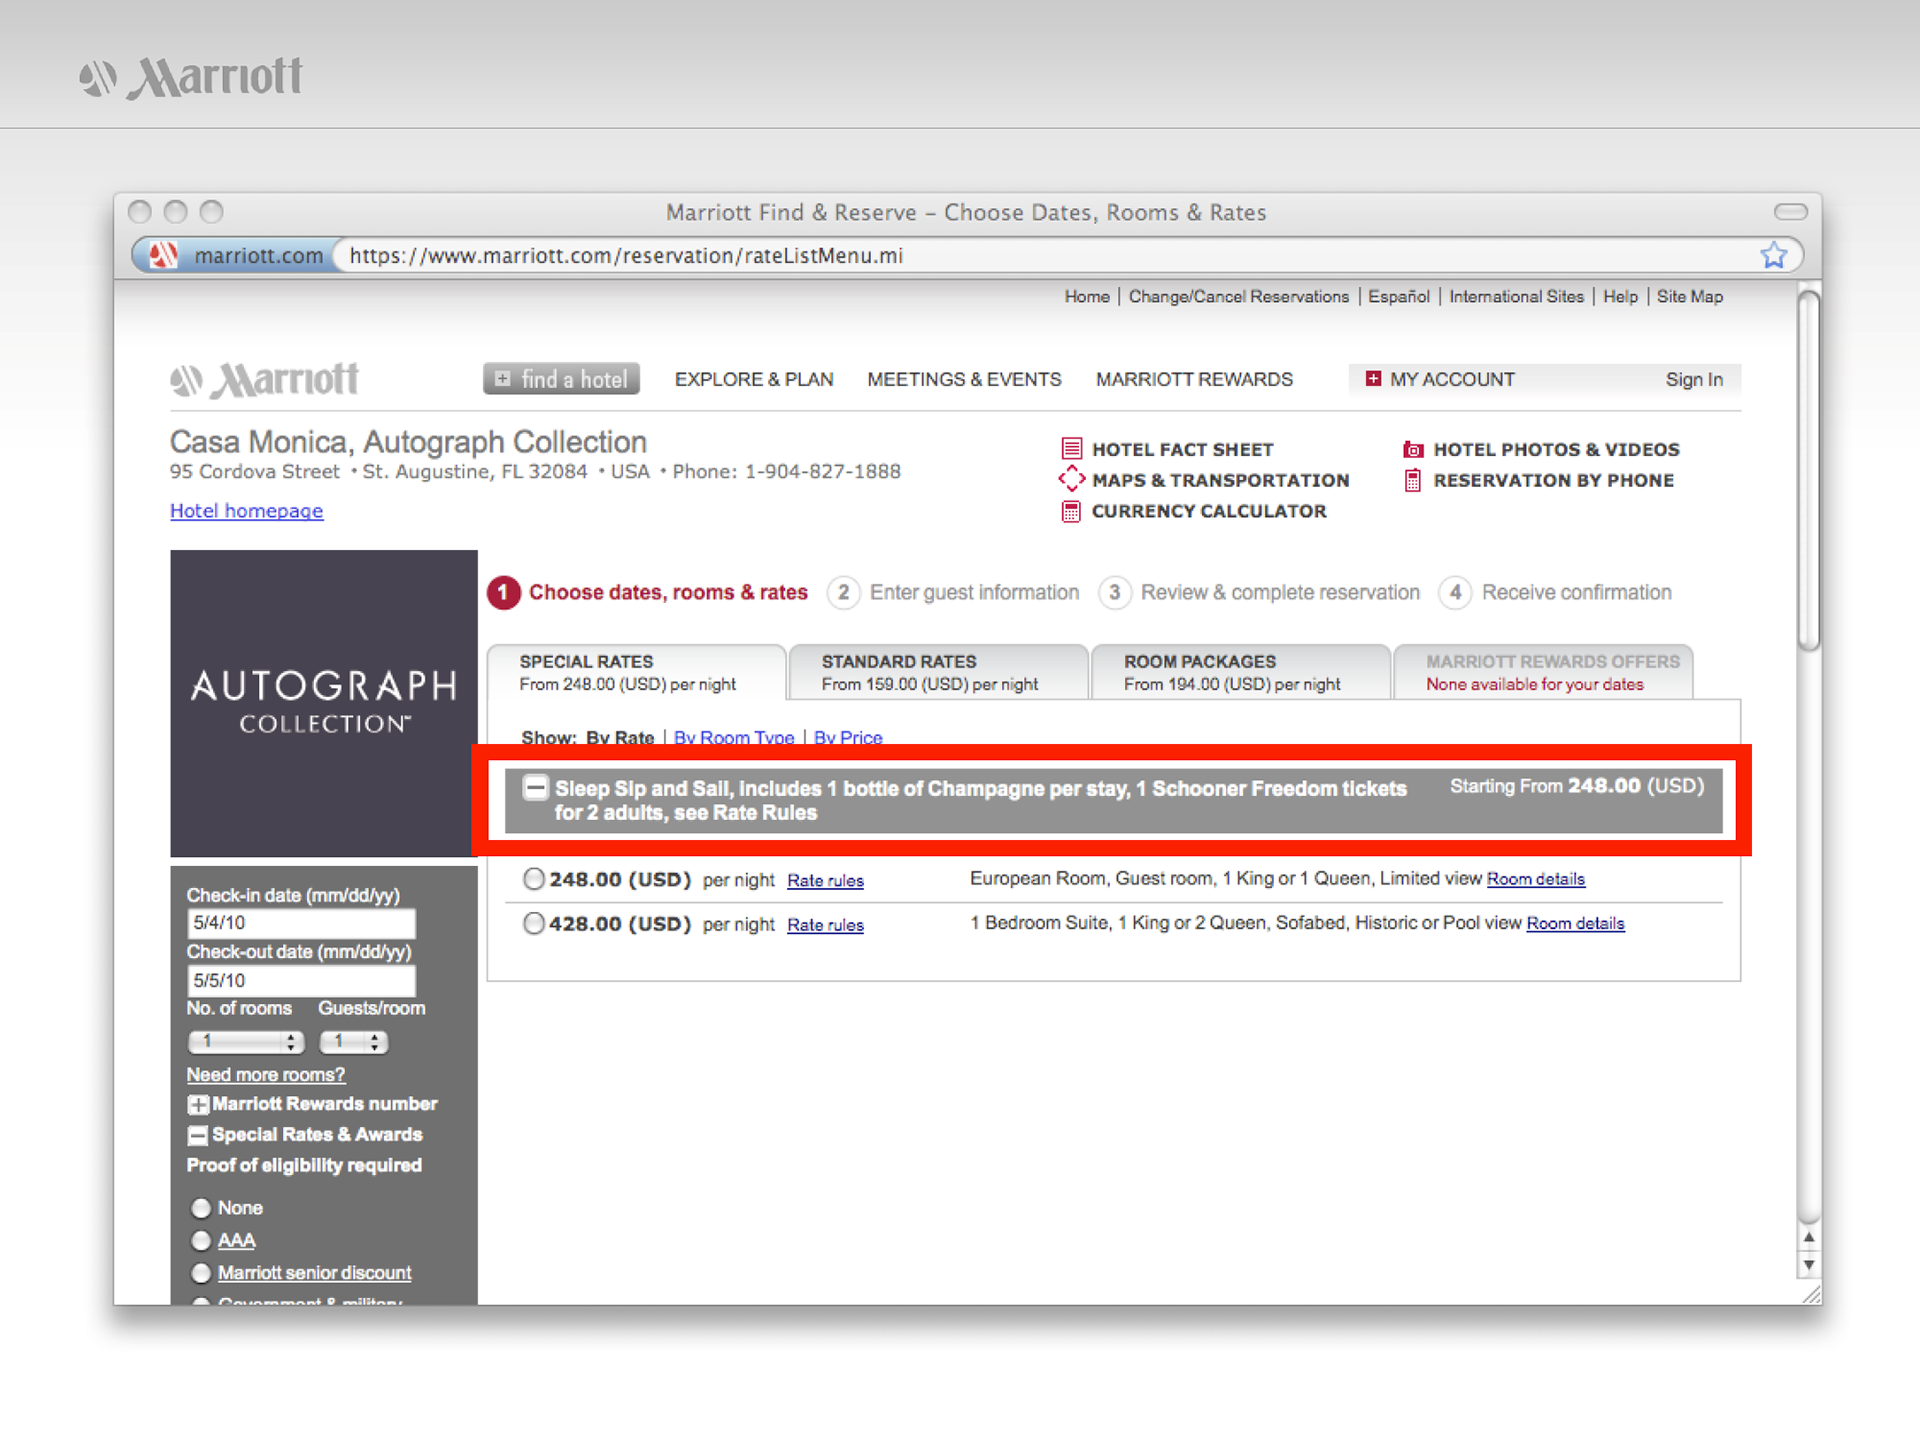Image resolution: width=1920 pixels, height=1440 pixels.
Task: Open the Reservation by Phone icon
Action: point(1413,480)
